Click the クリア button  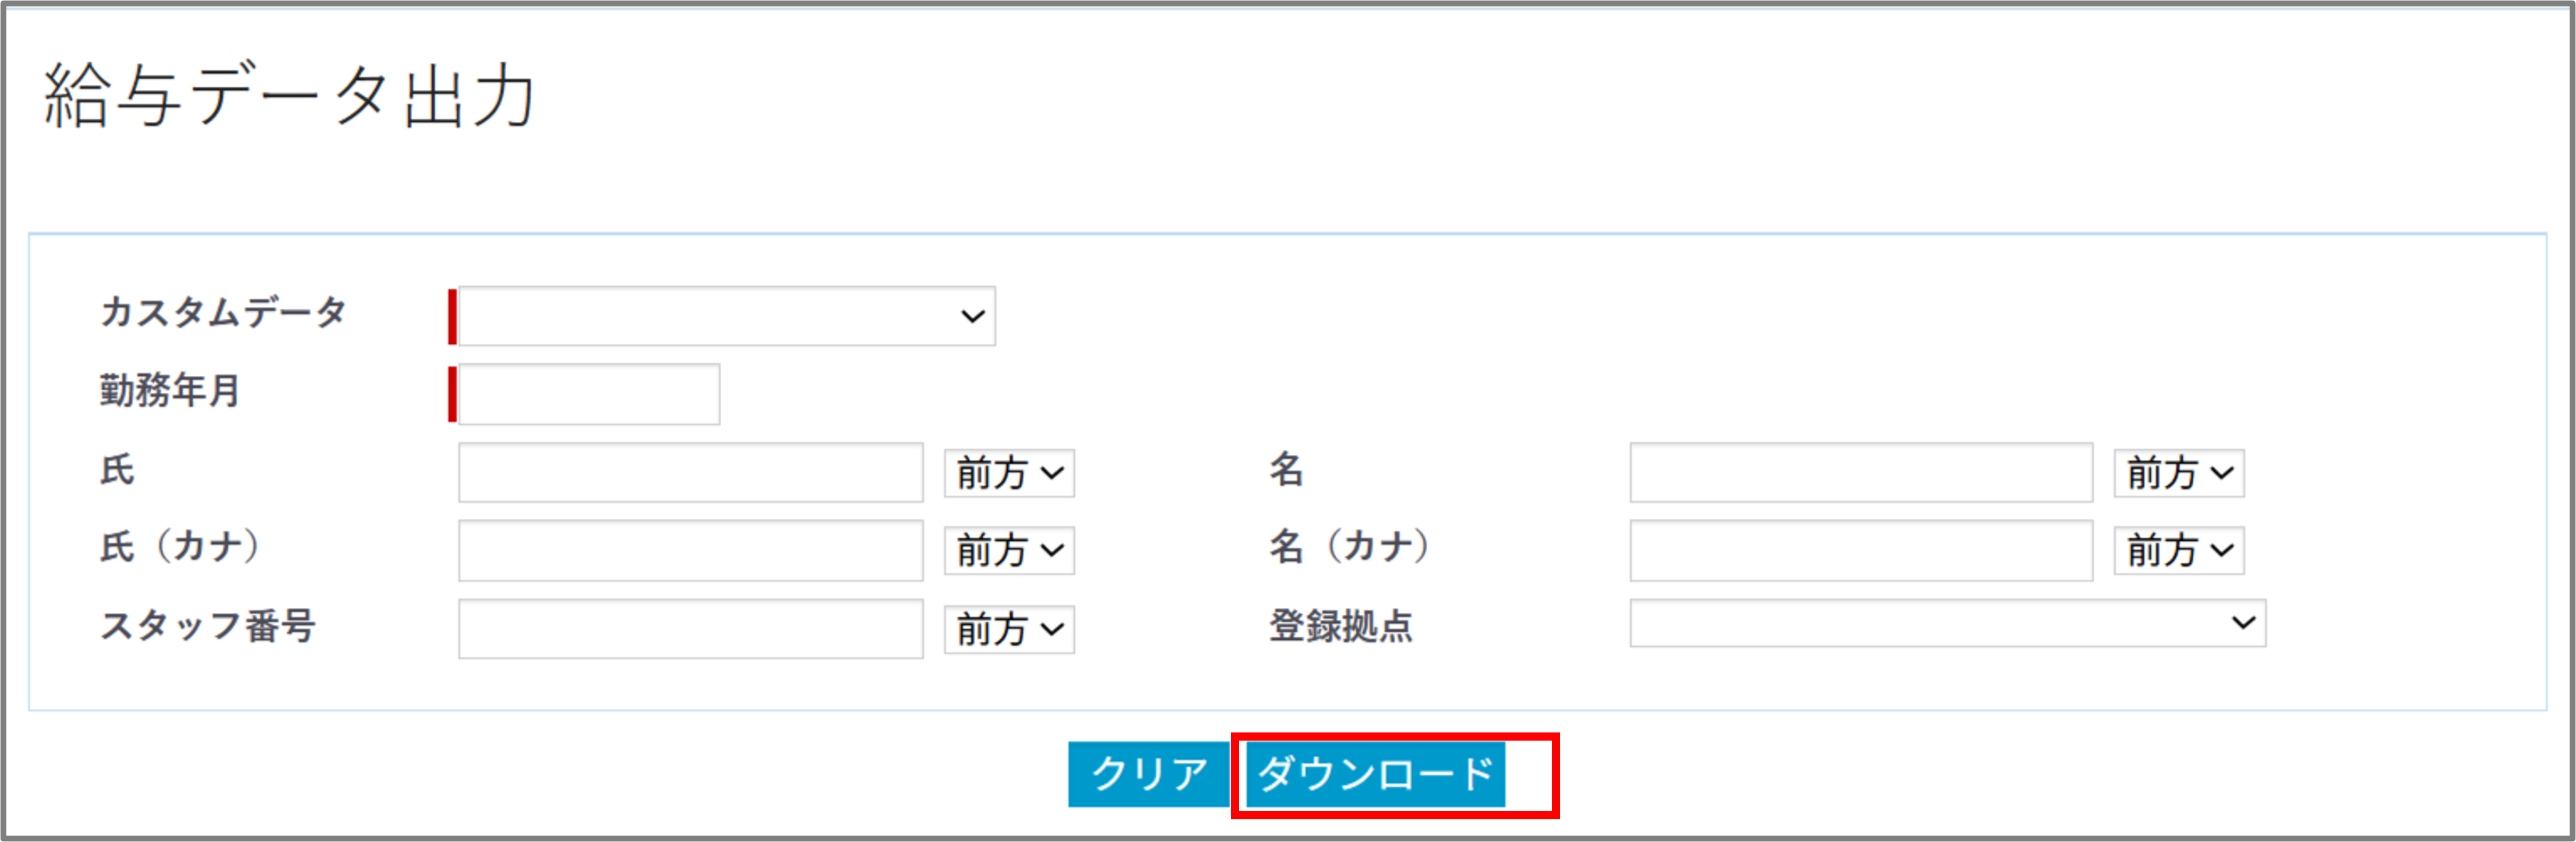click(1148, 774)
